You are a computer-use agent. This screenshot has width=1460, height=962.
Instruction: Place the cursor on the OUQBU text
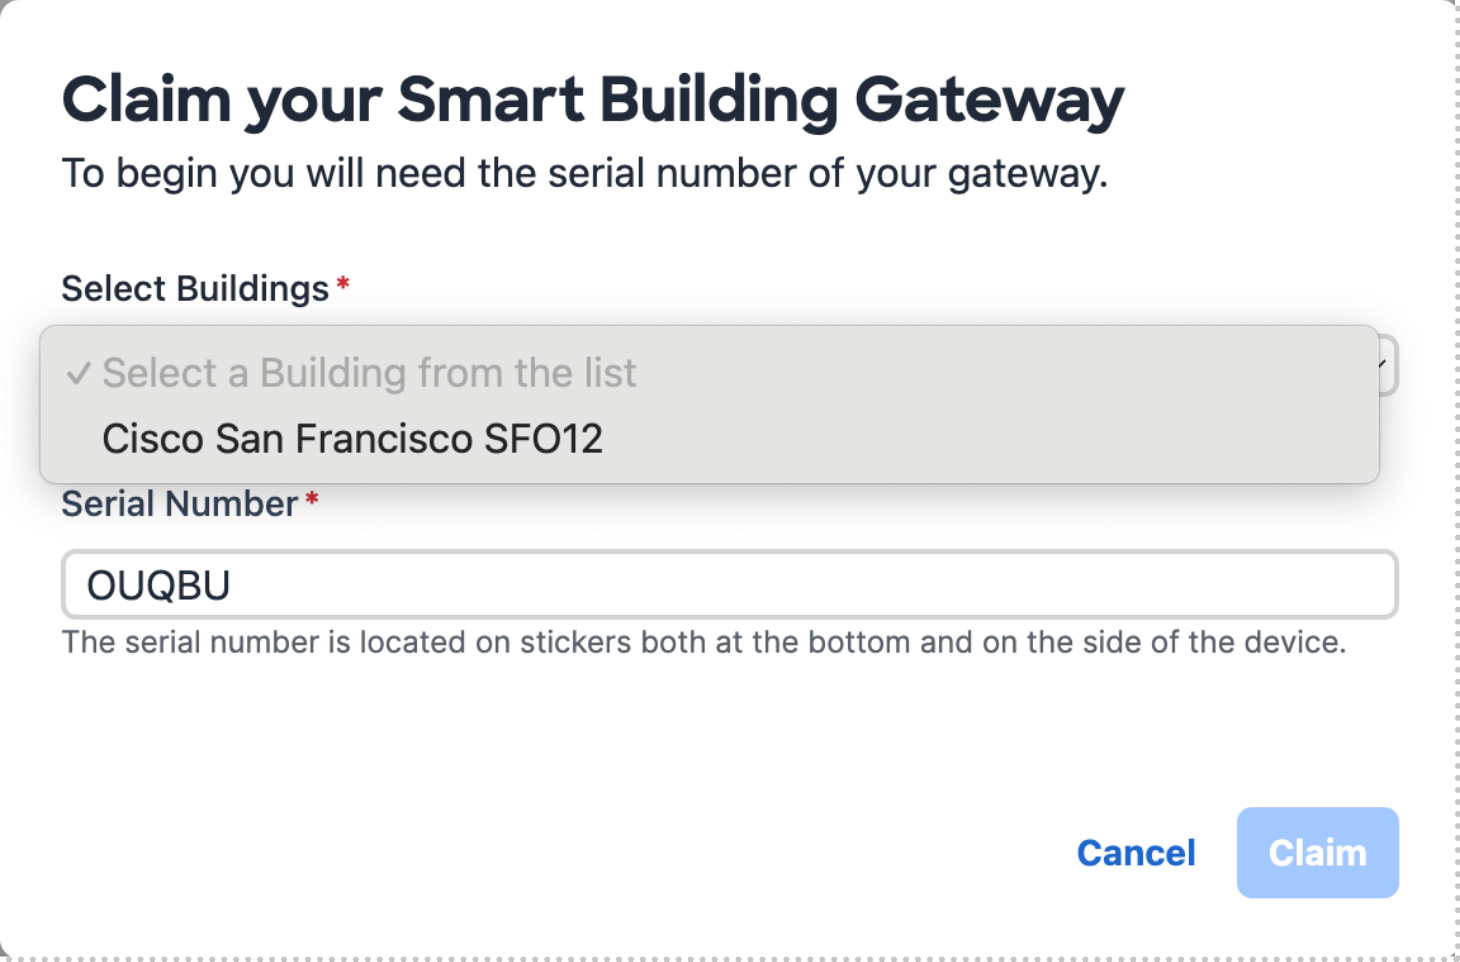point(159,586)
